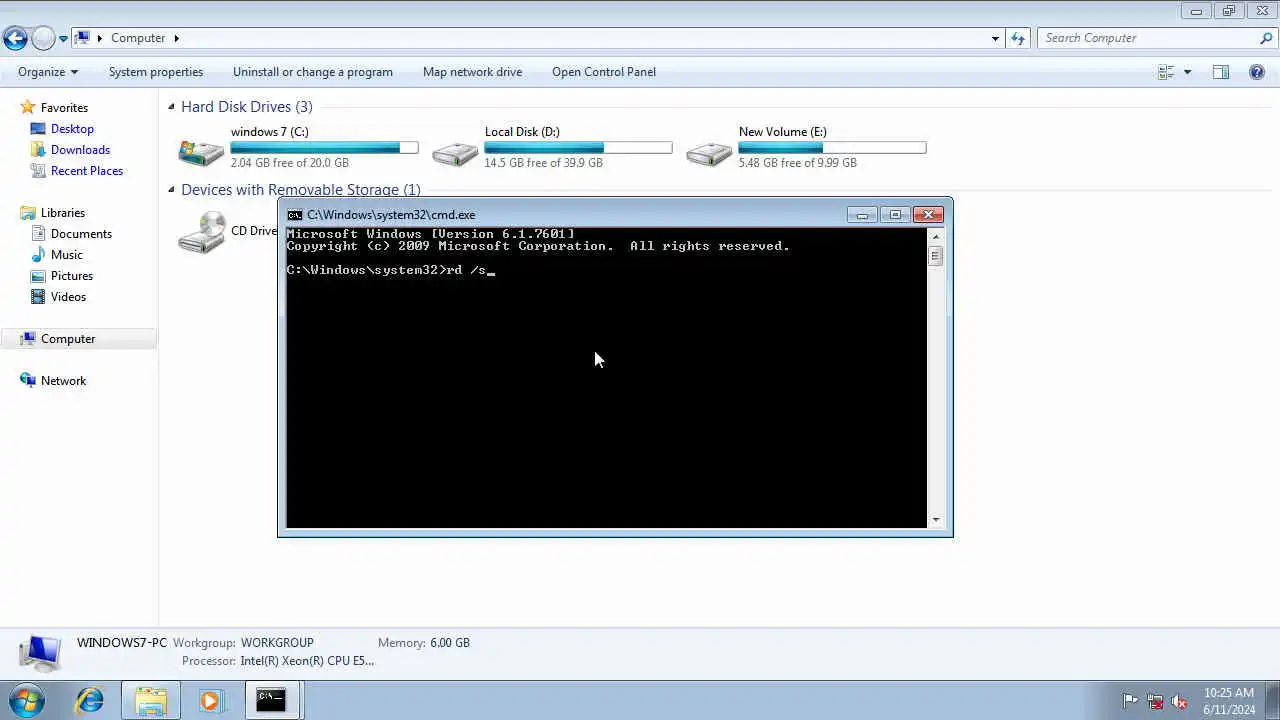
Task: Click System properties in toolbar
Action: click(156, 72)
